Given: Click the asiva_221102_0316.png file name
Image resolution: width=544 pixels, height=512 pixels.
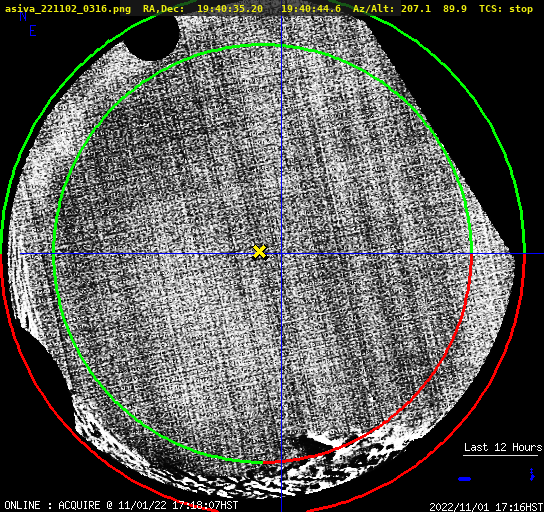Looking at the screenshot, I should 68,9.
